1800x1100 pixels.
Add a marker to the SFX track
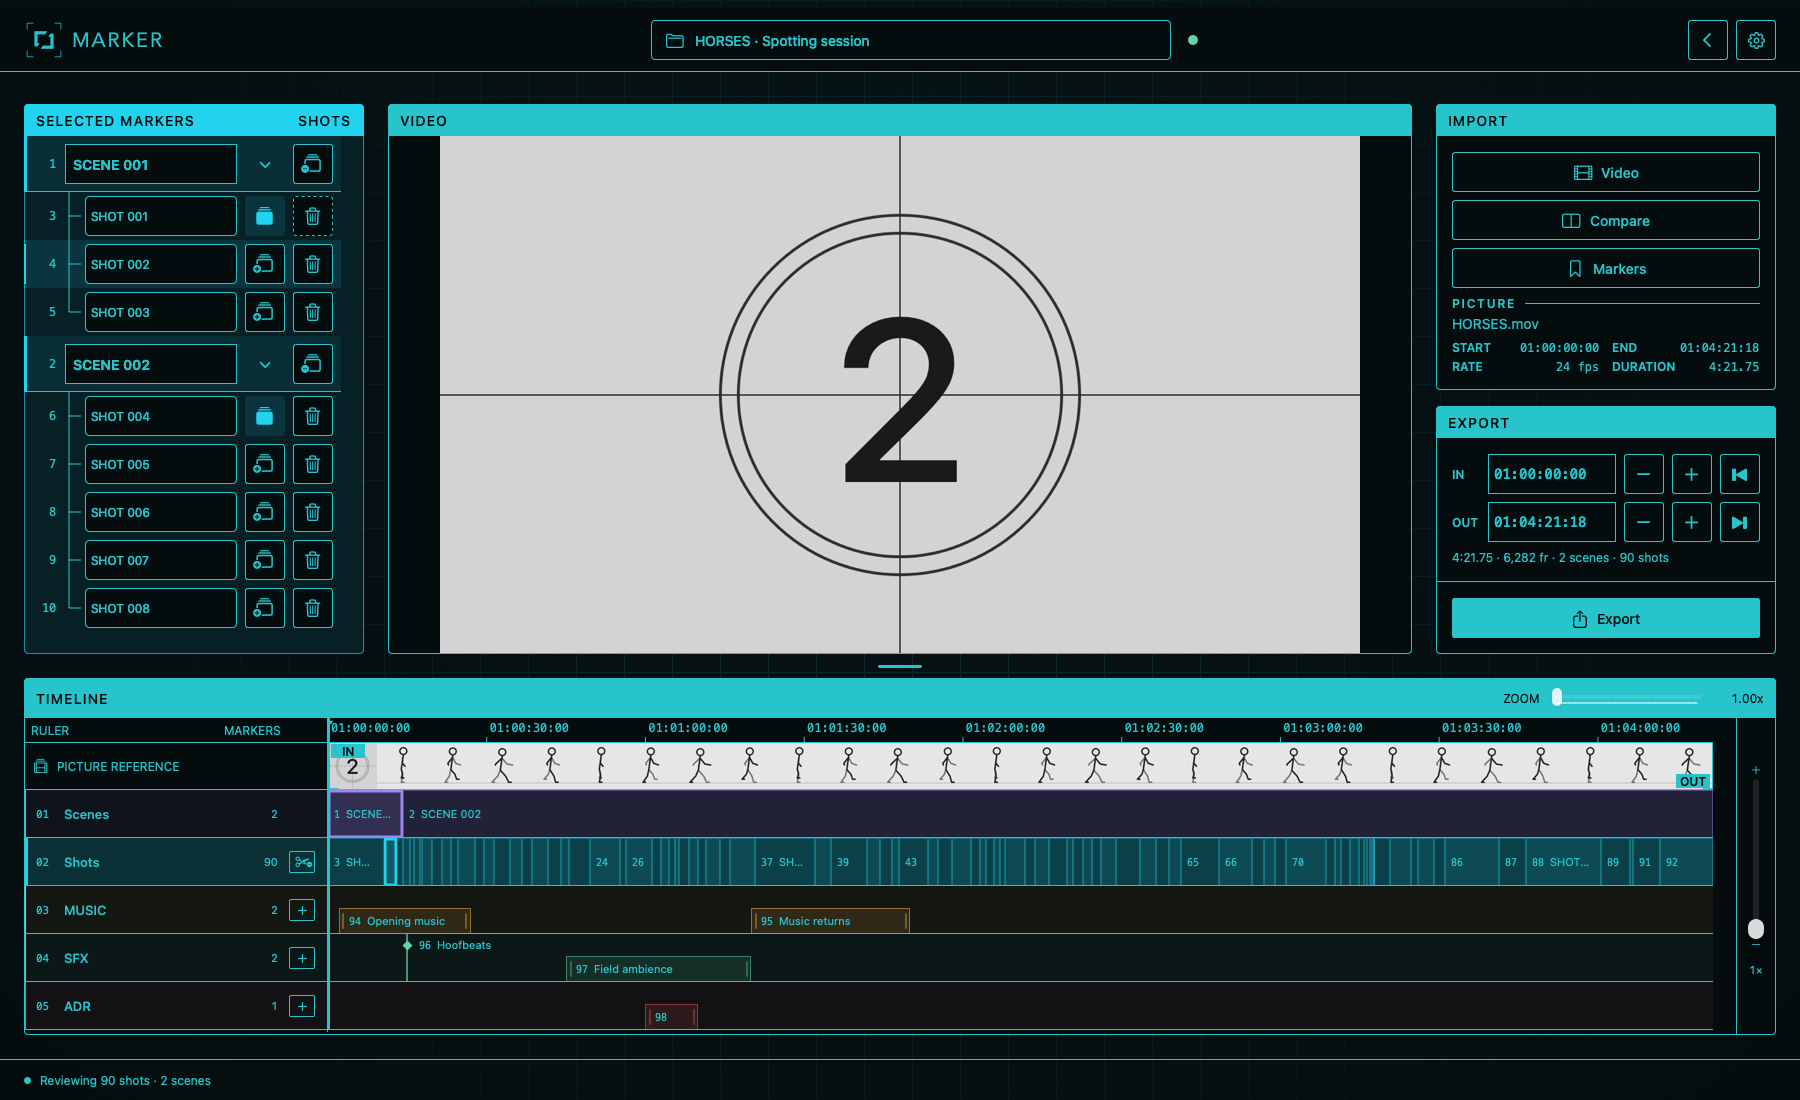302,958
